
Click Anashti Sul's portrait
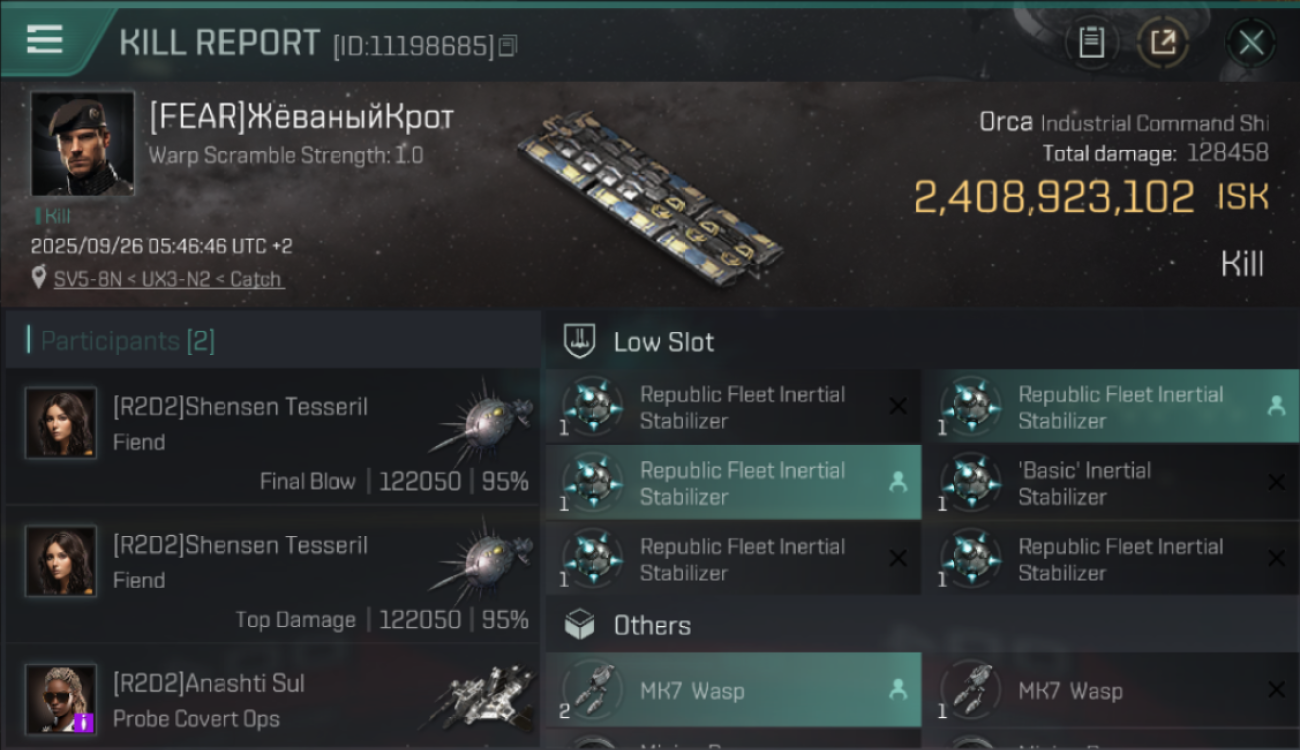point(61,699)
